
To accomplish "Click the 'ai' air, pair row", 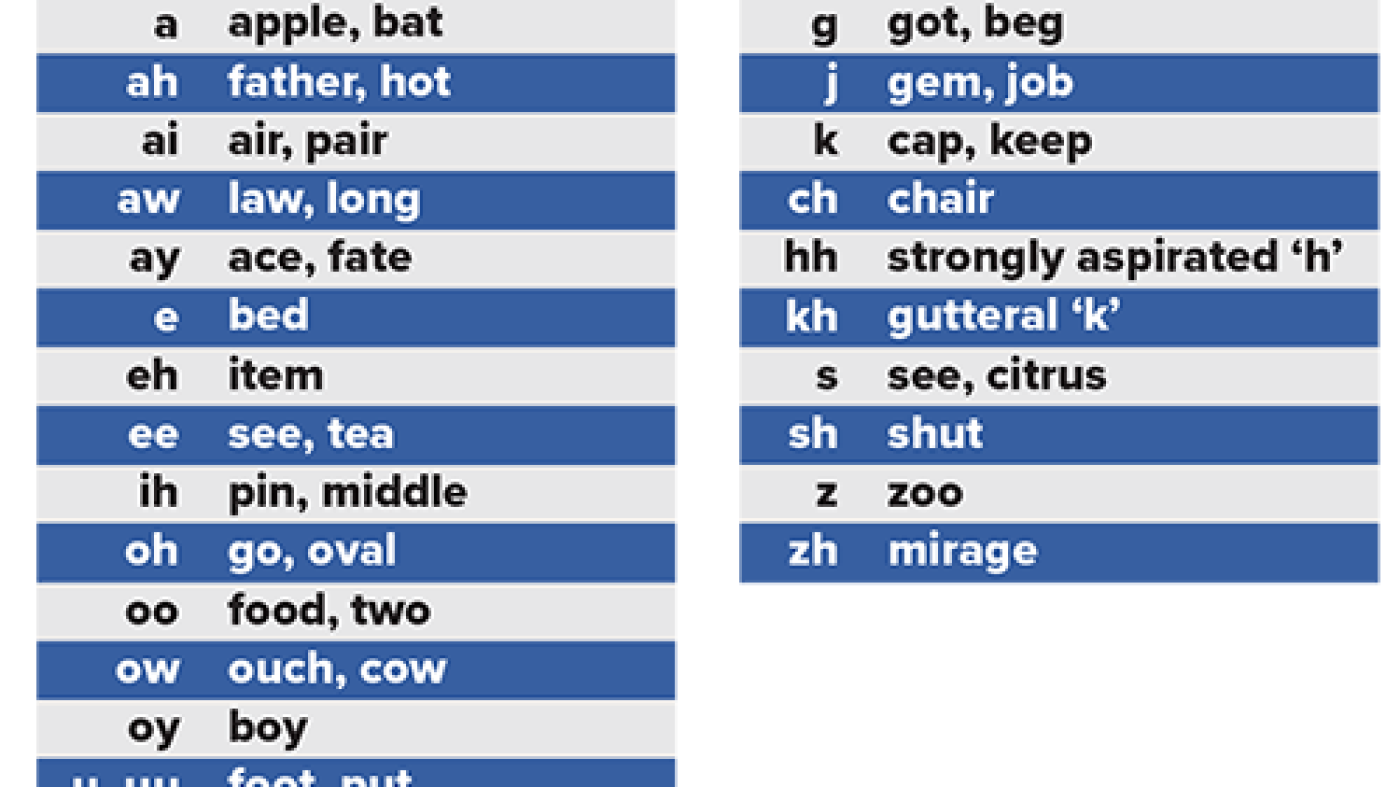I will click(356, 141).
